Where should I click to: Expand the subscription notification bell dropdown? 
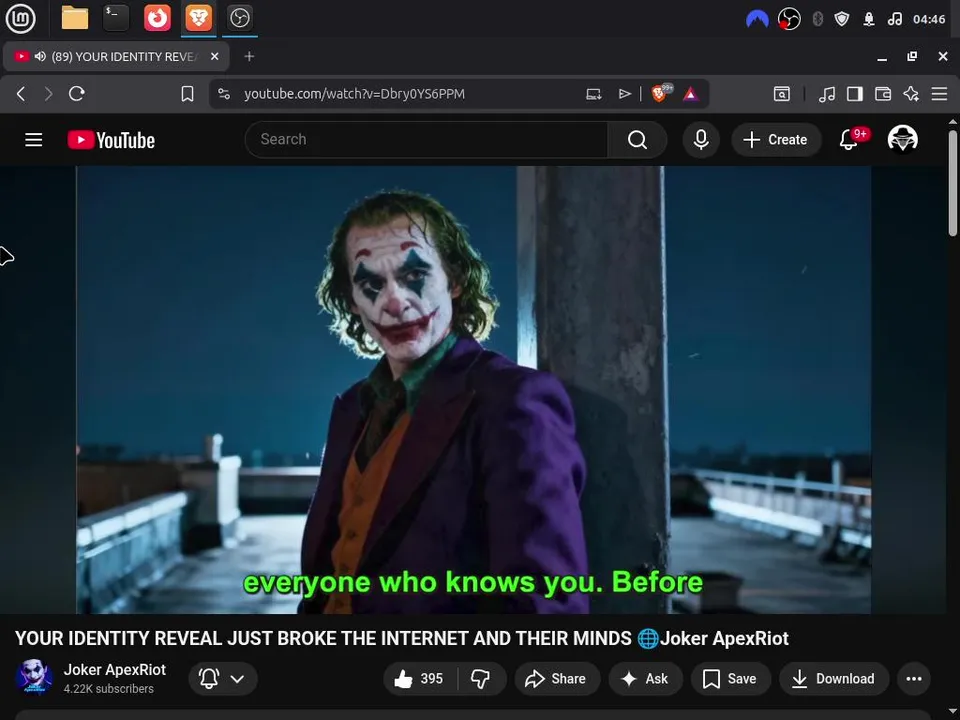pos(222,678)
